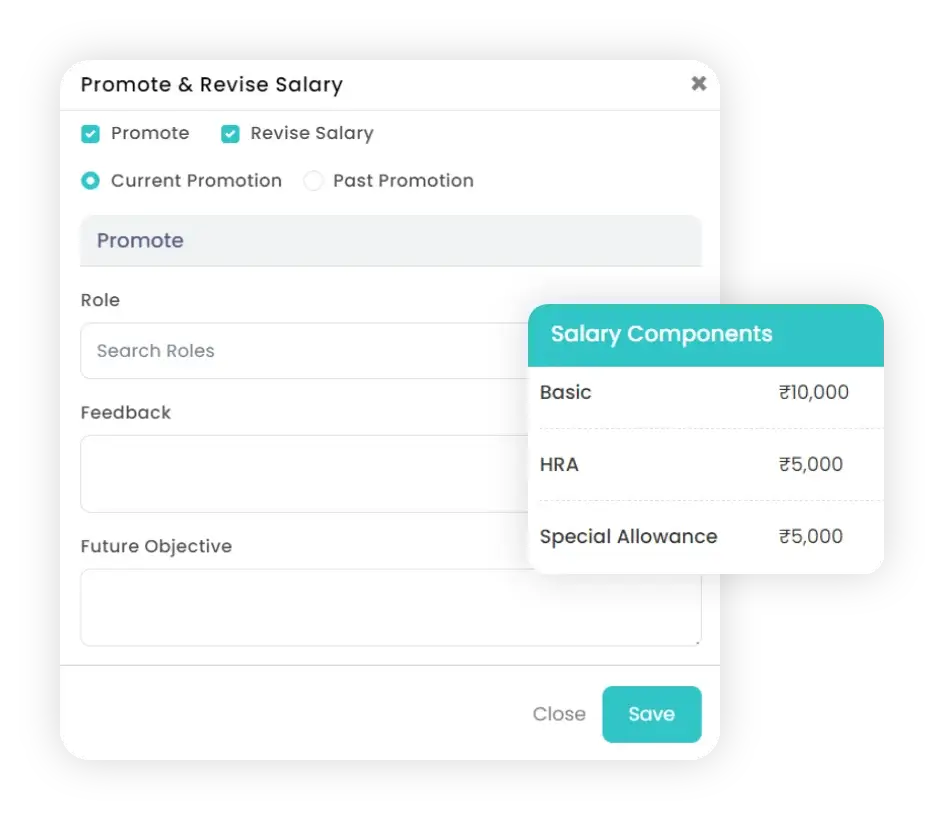This screenshot has height=820, width=944.
Task: Click the Role field label
Action: point(100,300)
